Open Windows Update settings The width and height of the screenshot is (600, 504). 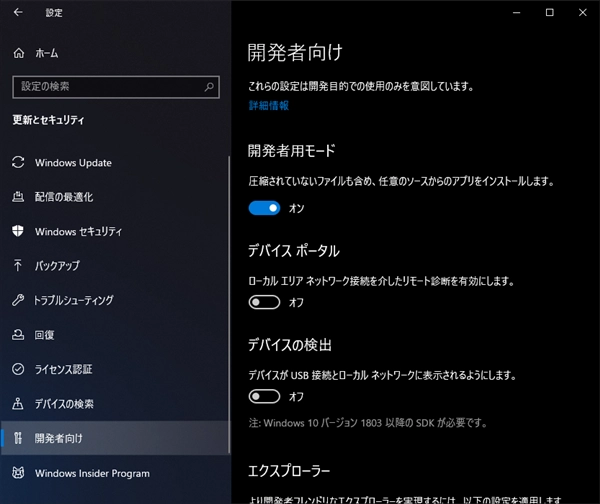click(x=115, y=163)
